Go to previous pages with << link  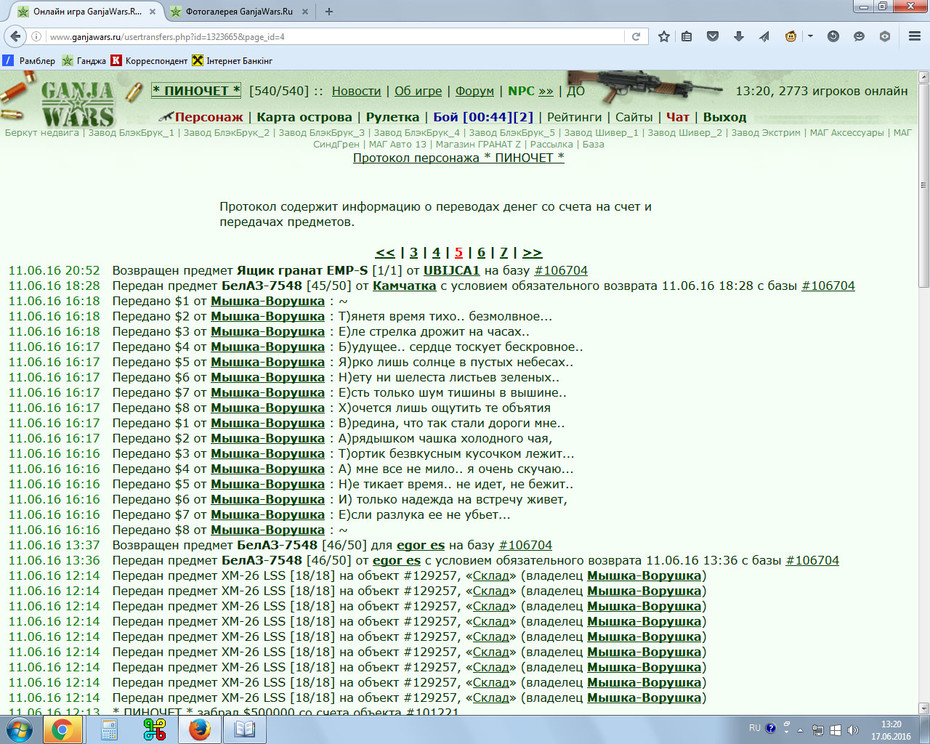pos(385,252)
